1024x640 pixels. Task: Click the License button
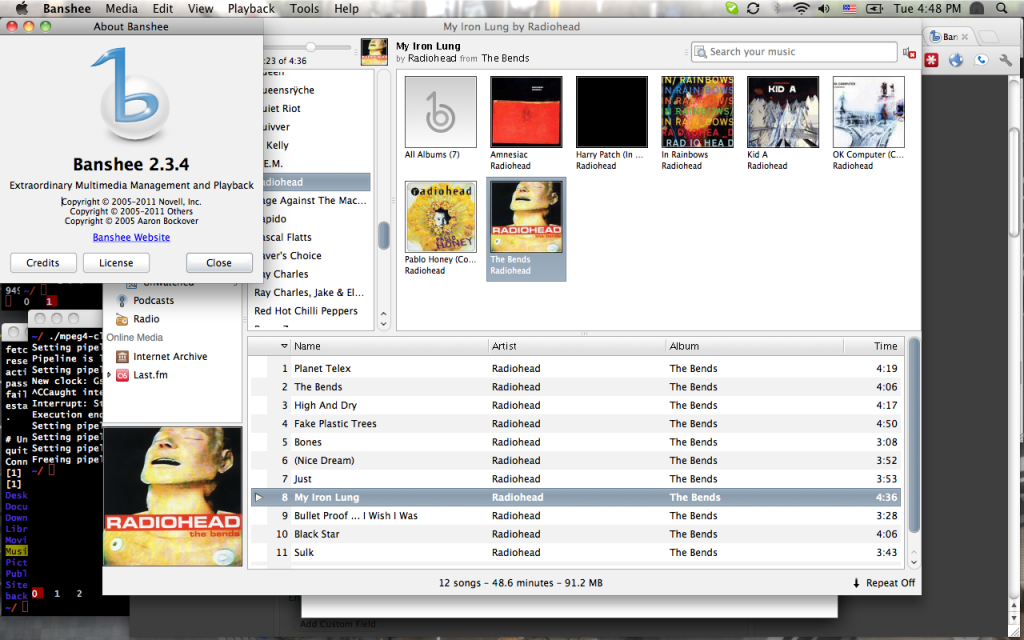click(x=116, y=263)
